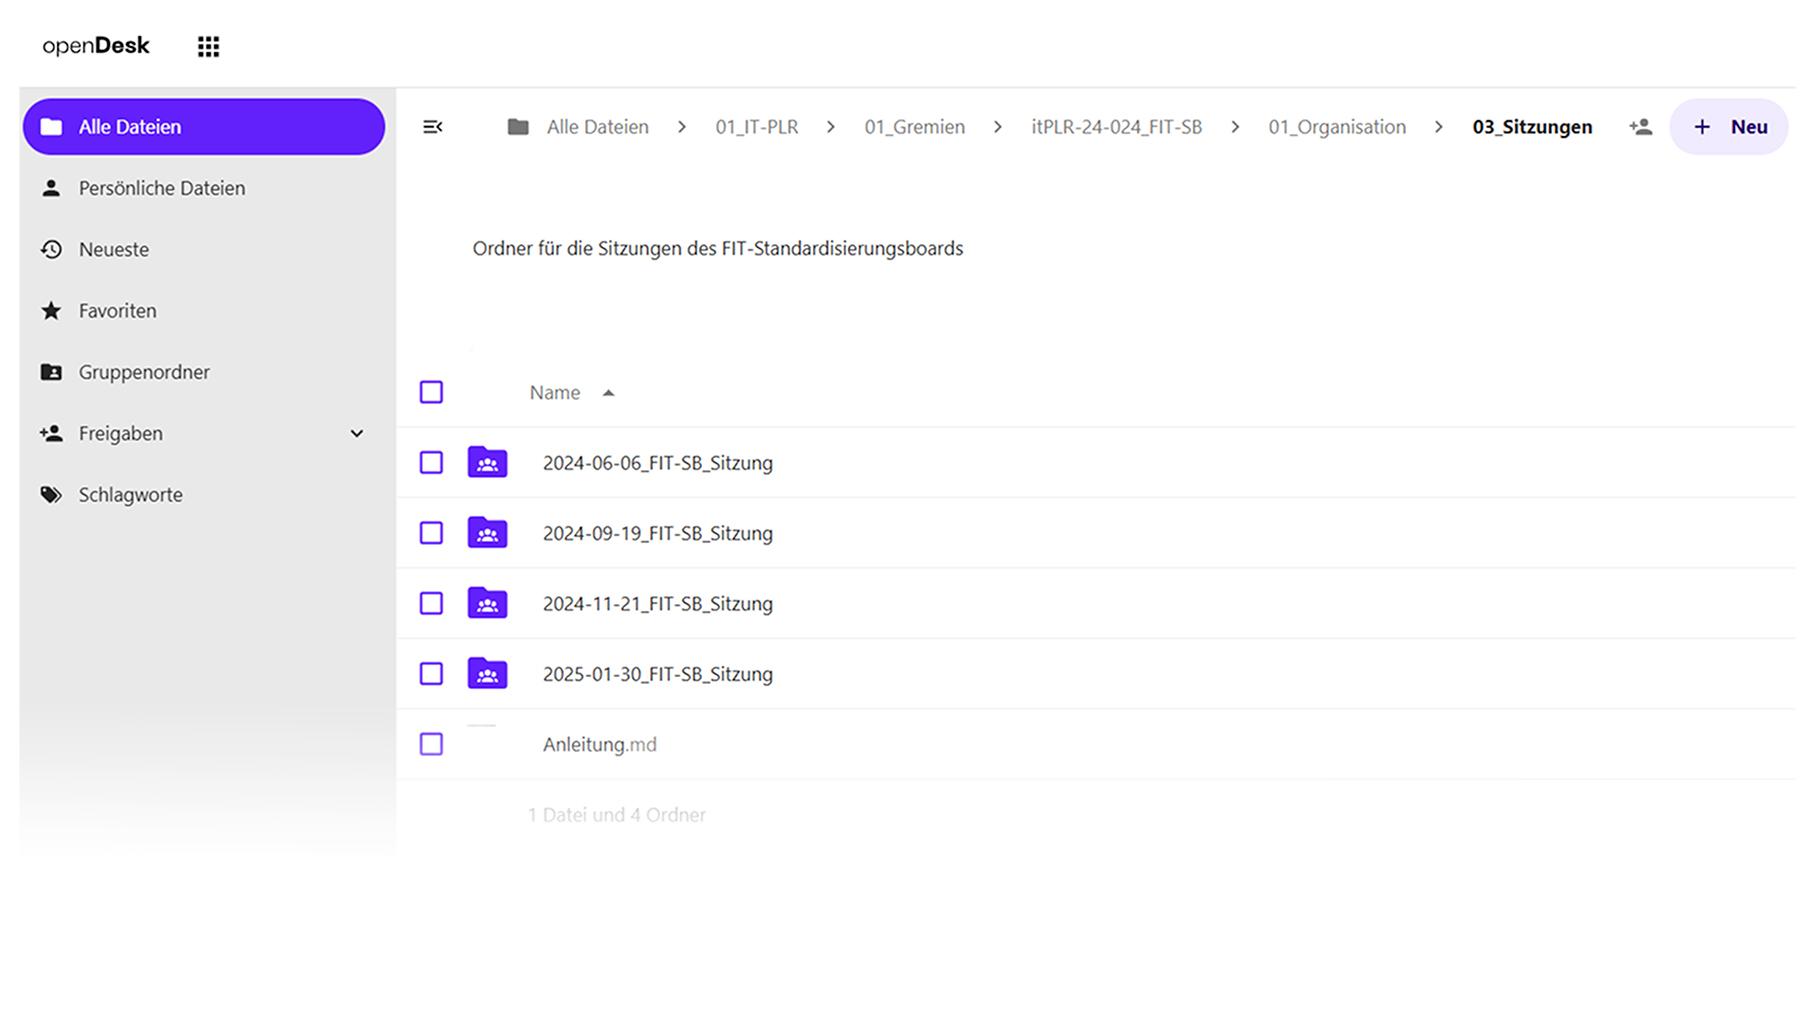Toggle the select-all checkbox in header

[x=431, y=392]
